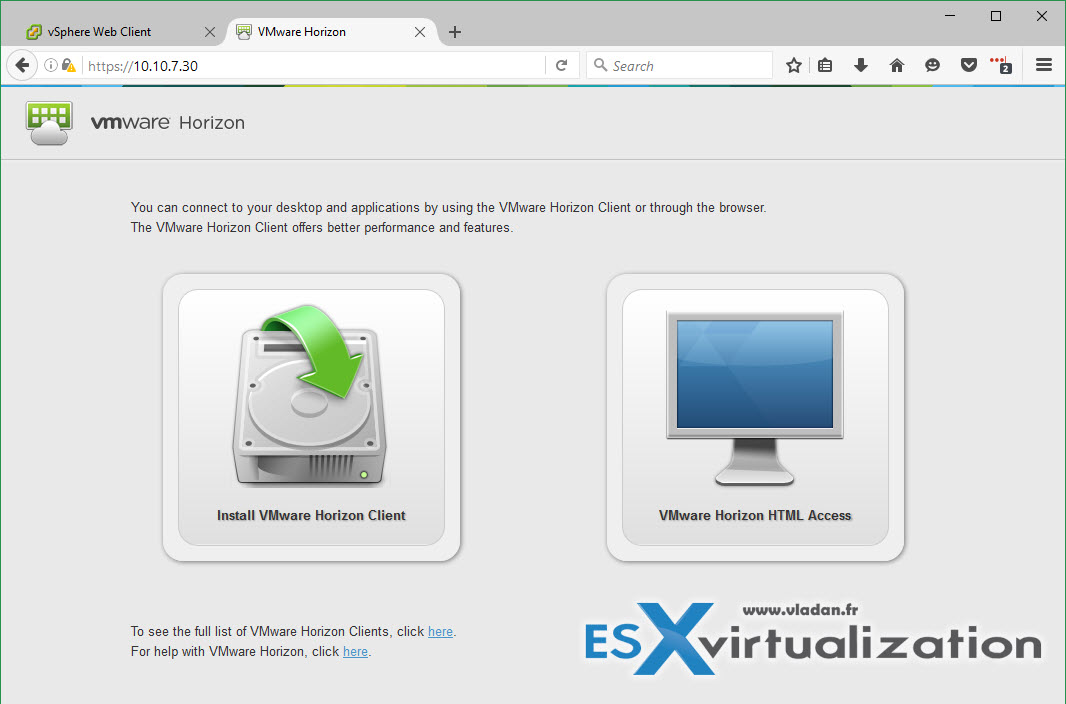Click the VMware Horizon logo icon
Viewport: 1066px width, 704px height.
tap(49, 123)
